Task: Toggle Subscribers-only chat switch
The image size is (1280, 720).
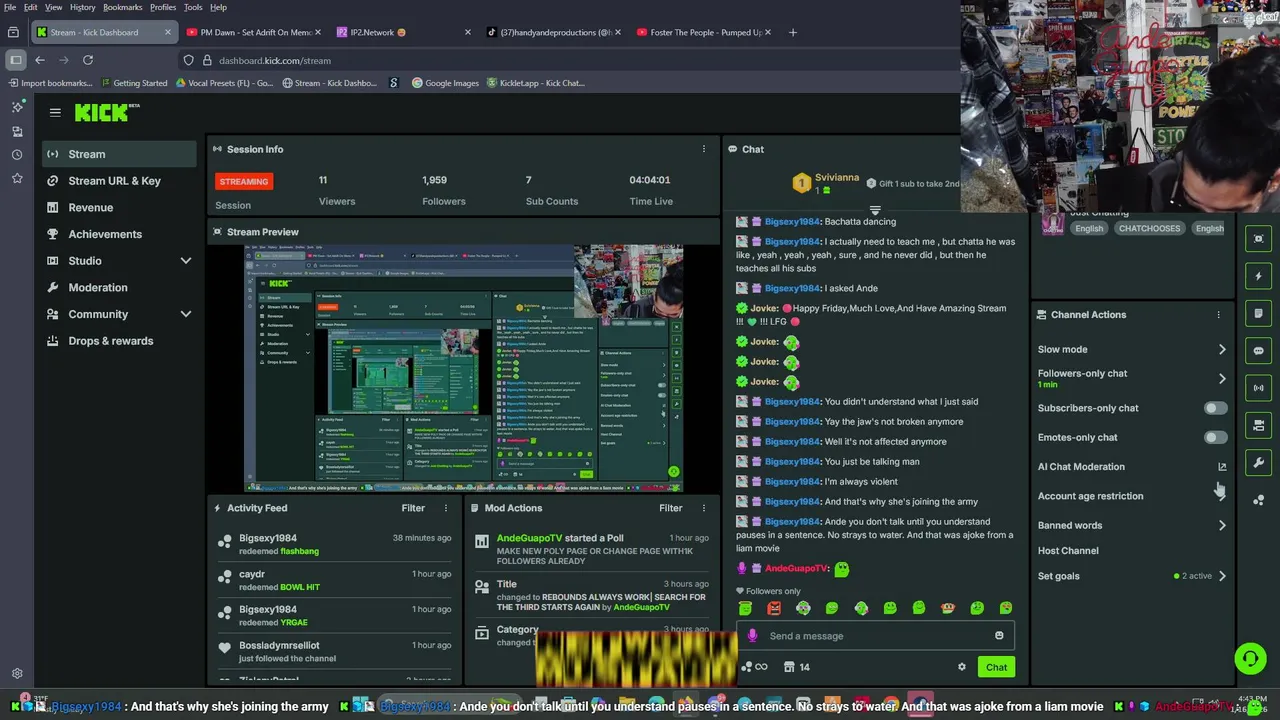Action: tap(1215, 408)
